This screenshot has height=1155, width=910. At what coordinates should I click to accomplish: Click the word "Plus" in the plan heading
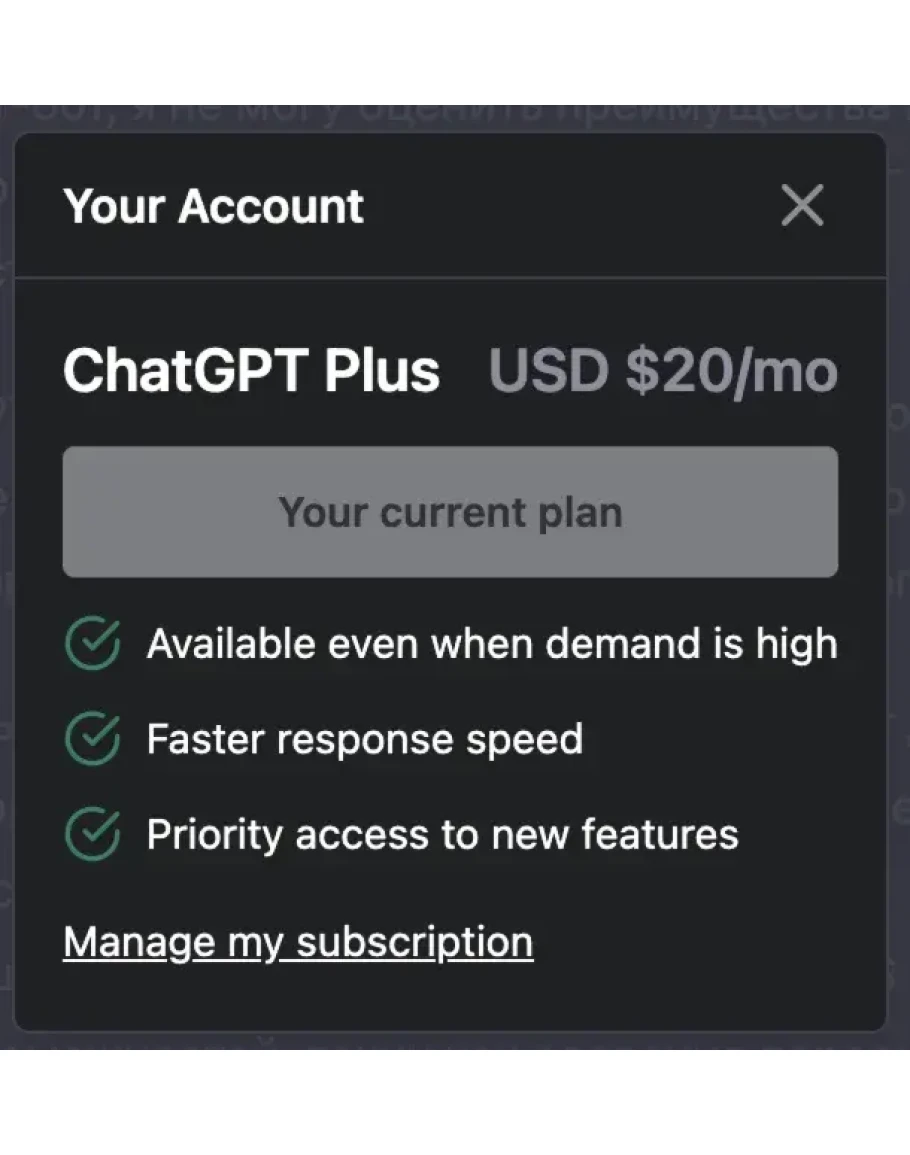(x=381, y=371)
